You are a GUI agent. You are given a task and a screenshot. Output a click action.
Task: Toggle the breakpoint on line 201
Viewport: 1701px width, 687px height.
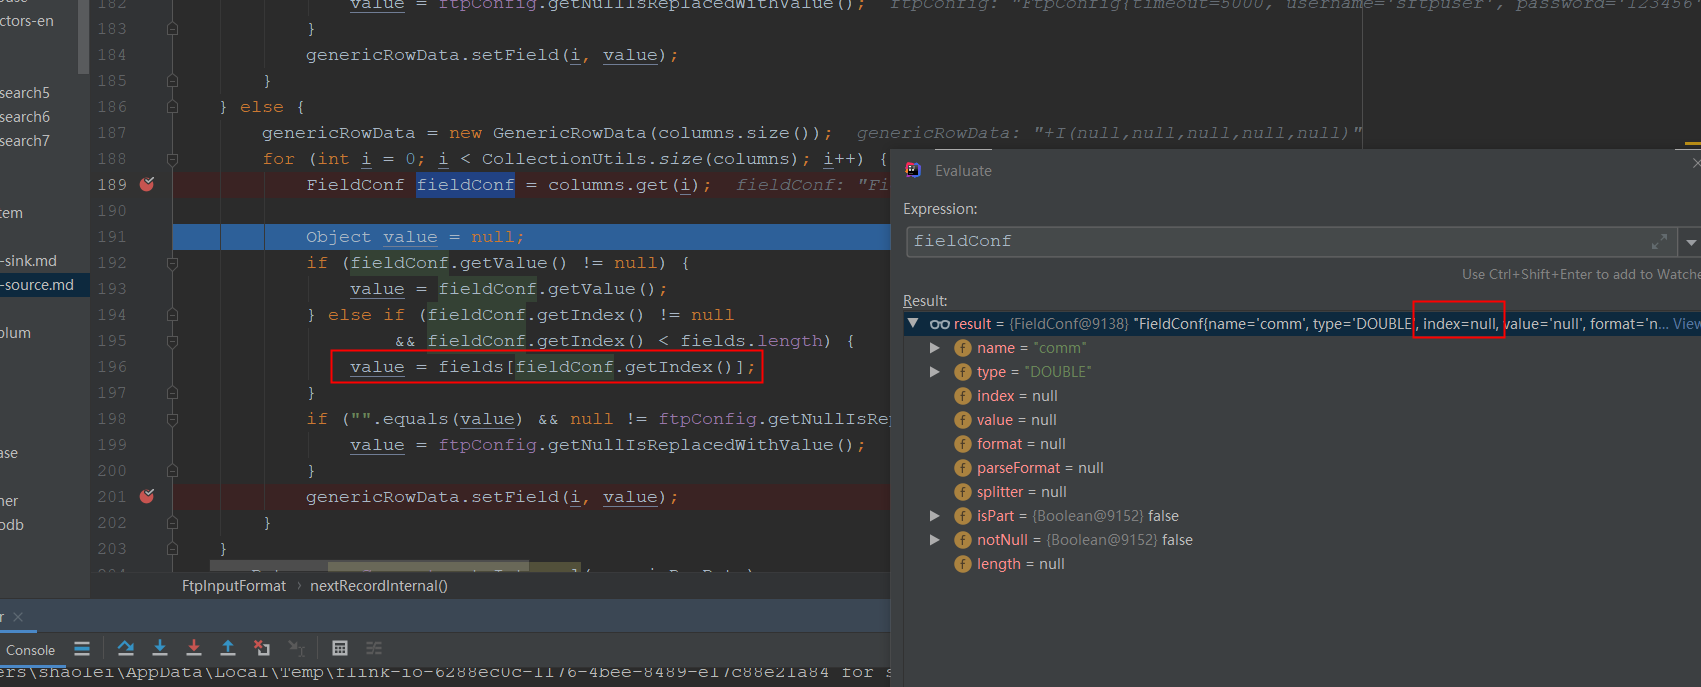(147, 496)
